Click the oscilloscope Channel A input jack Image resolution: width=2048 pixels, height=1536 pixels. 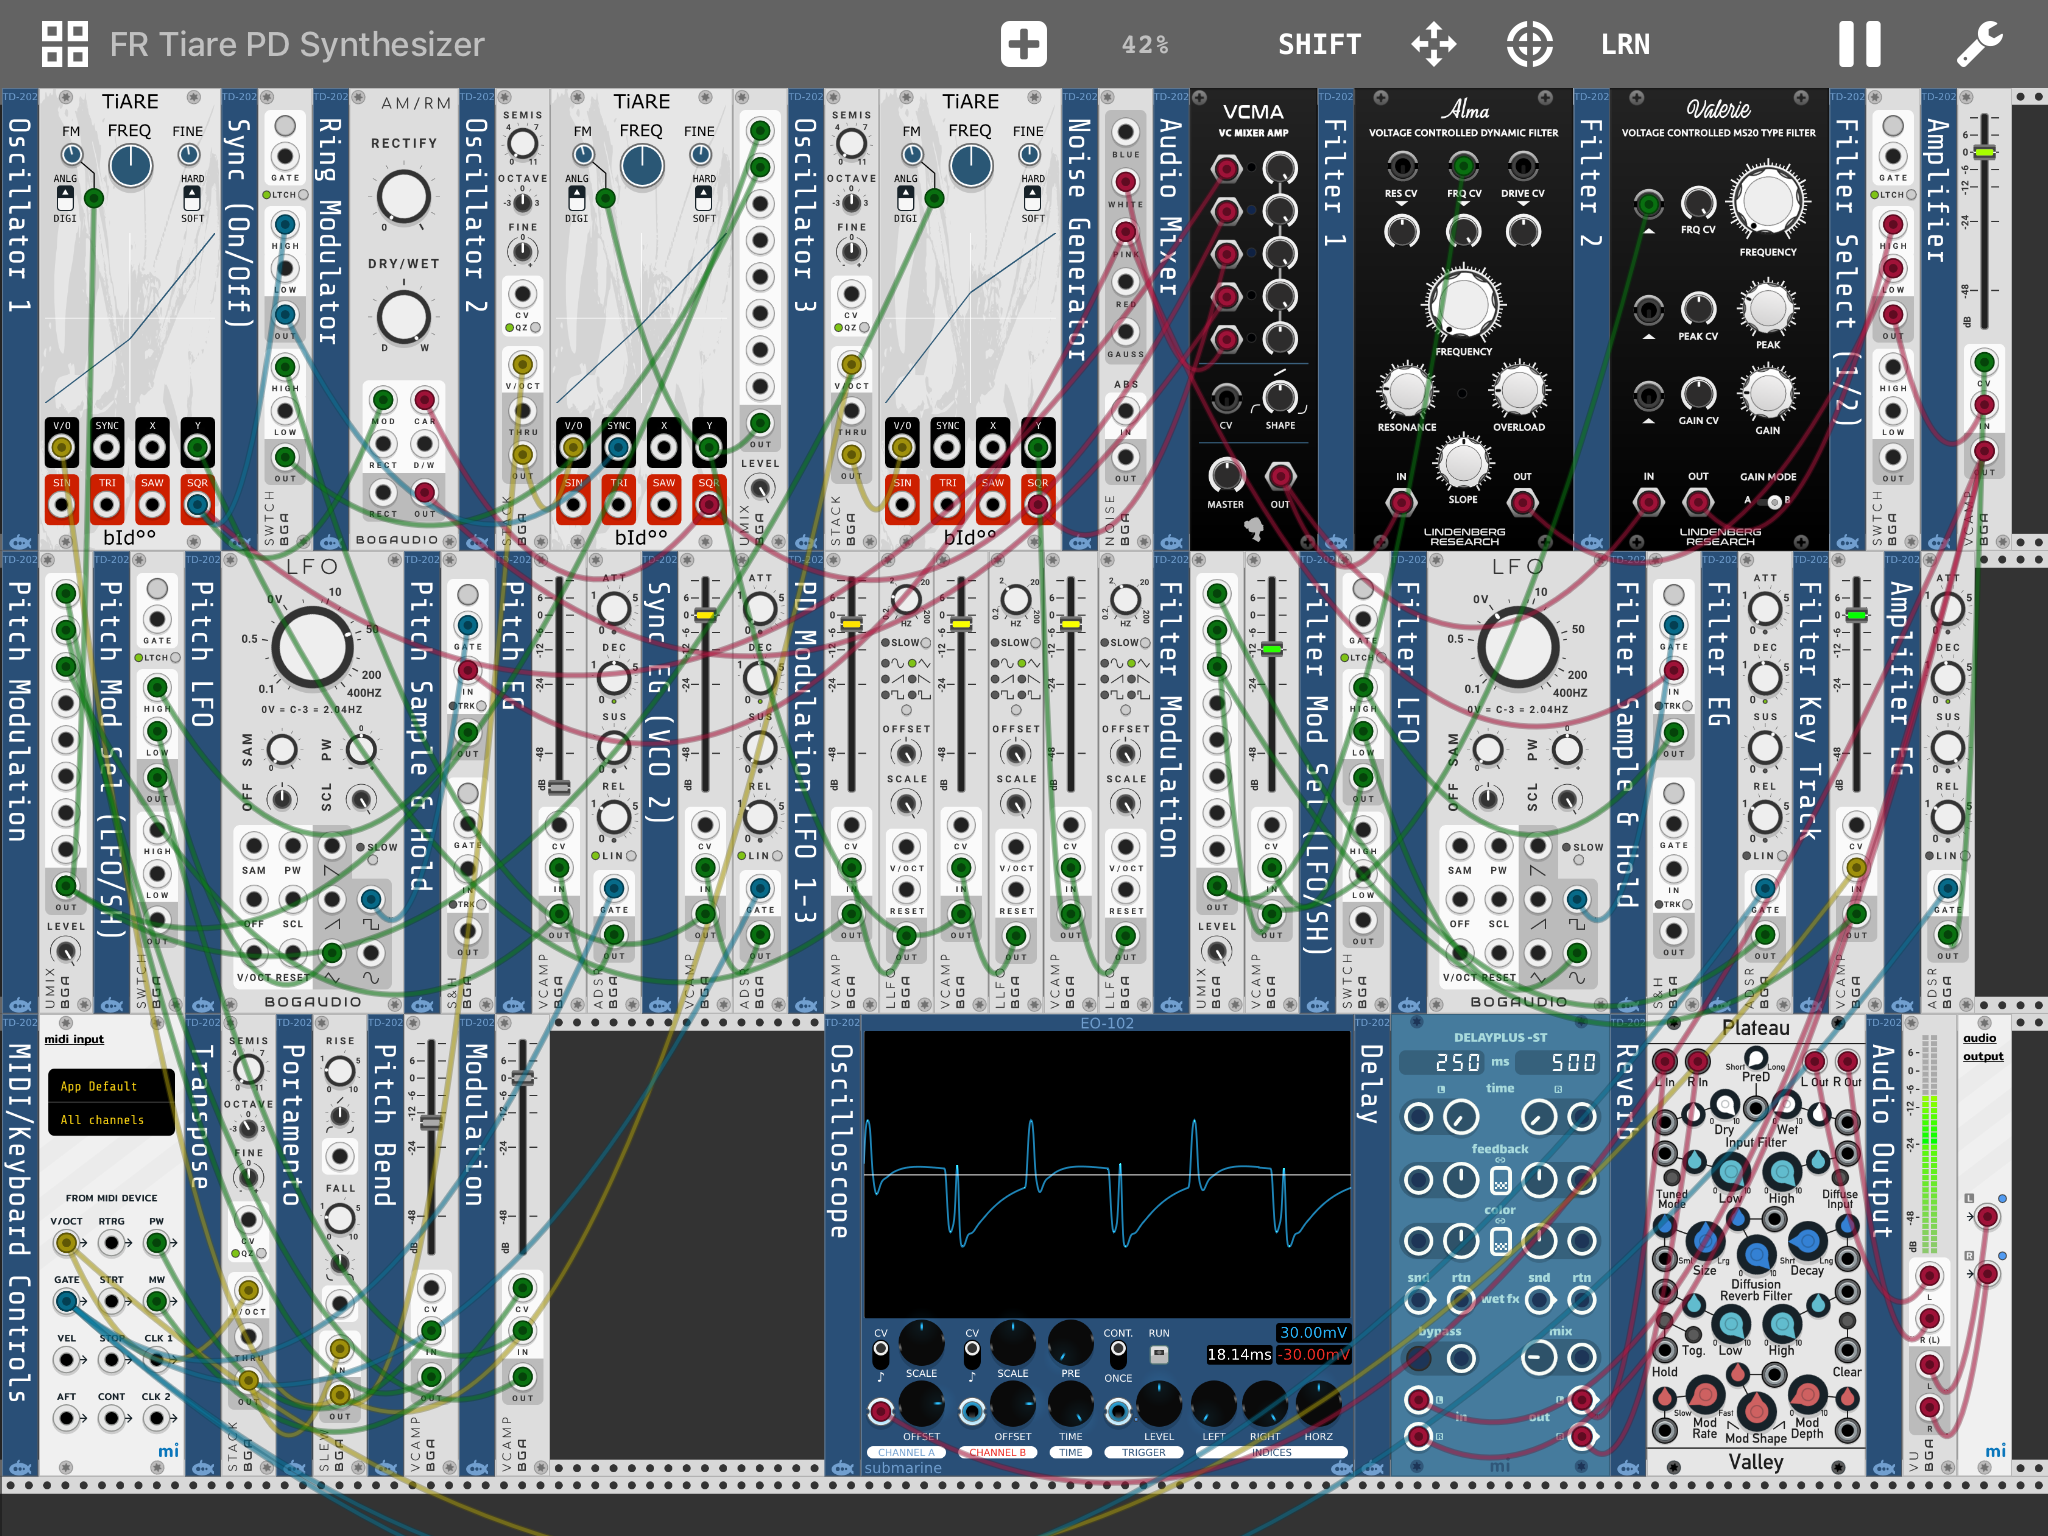(x=880, y=1411)
